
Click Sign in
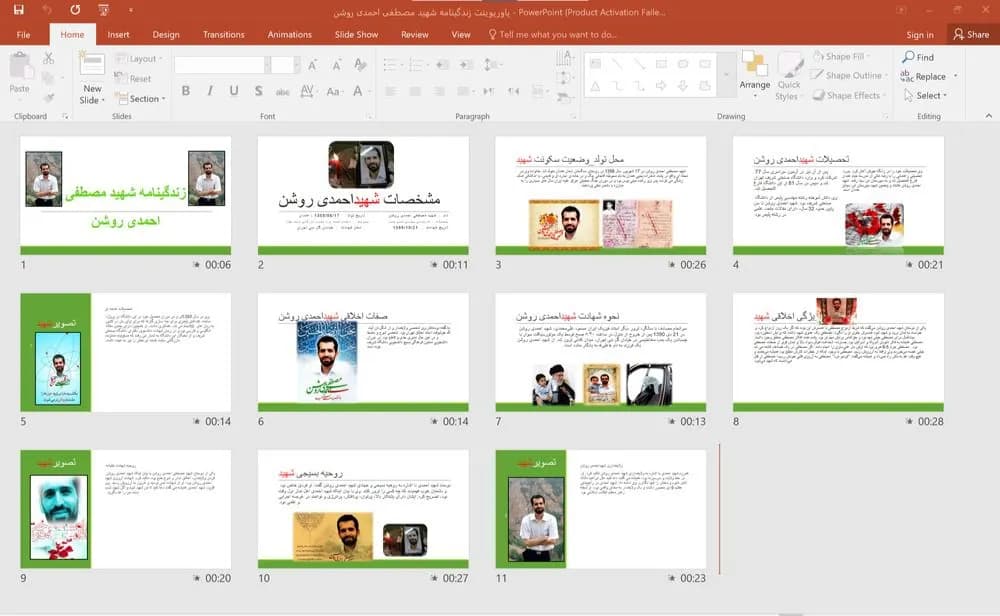point(920,35)
